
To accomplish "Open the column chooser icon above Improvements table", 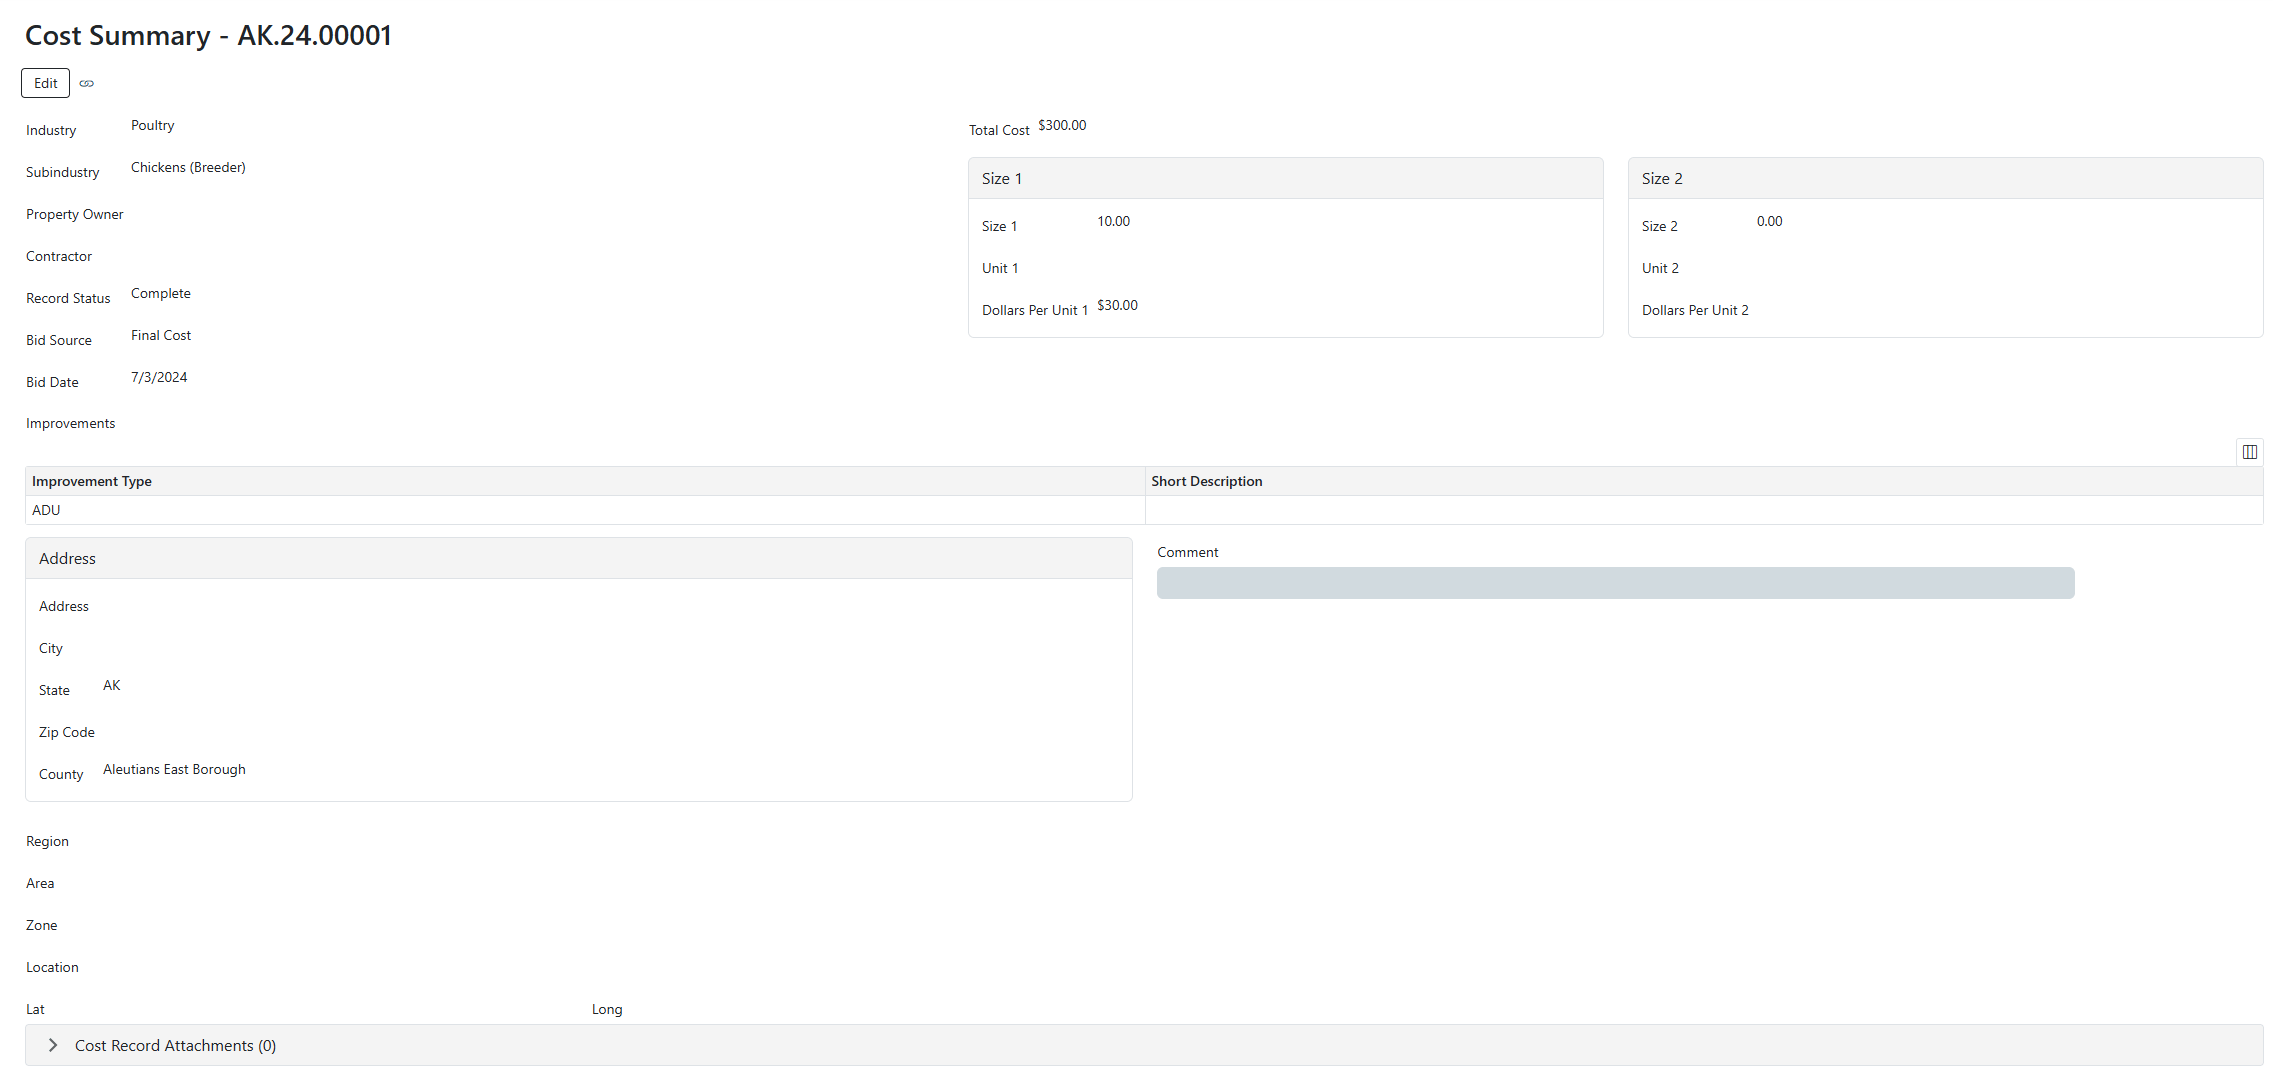I will point(2249,452).
